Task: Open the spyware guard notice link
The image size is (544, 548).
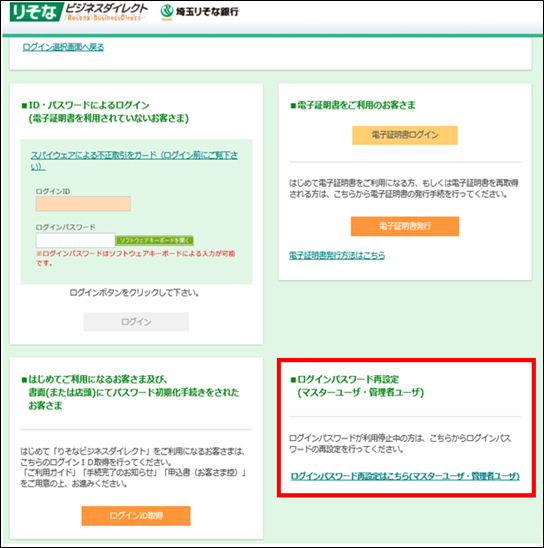Action: [134, 160]
